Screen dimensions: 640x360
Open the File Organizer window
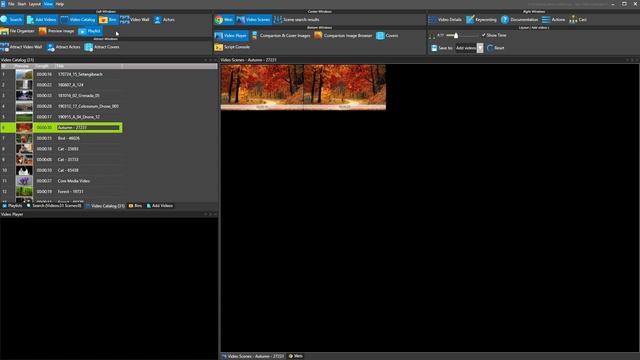pyautogui.click(x=18, y=31)
